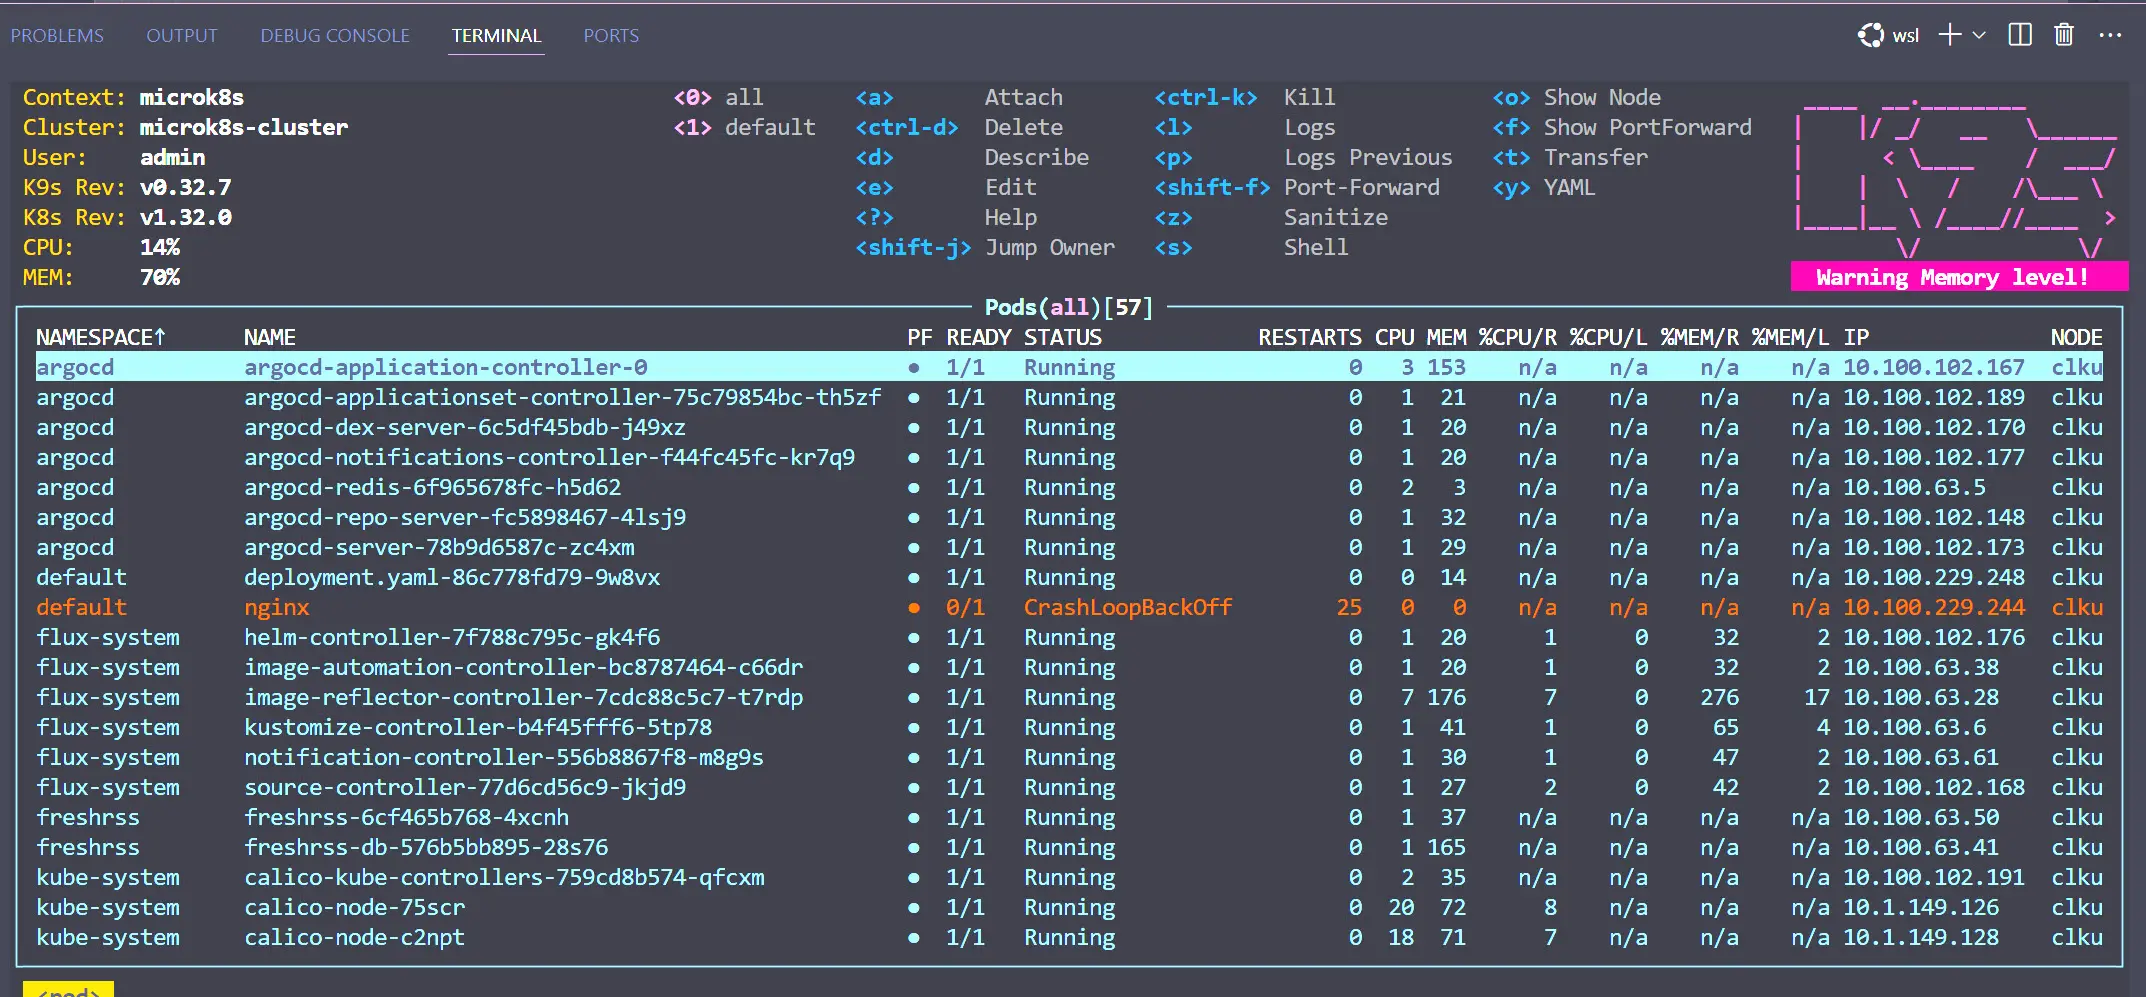Switch to the DEBUG CONSOLE tab
The image size is (2146, 997).
pos(334,35)
